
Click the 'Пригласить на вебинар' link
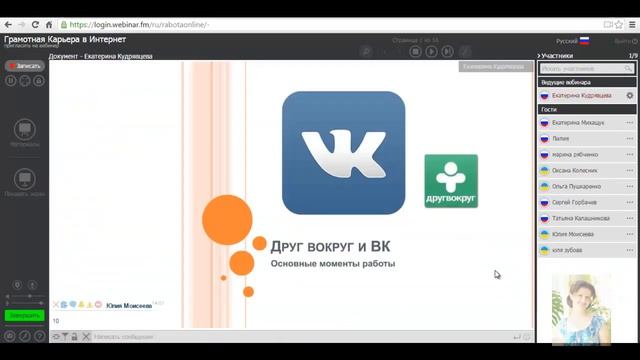click(x=31, y=46)
